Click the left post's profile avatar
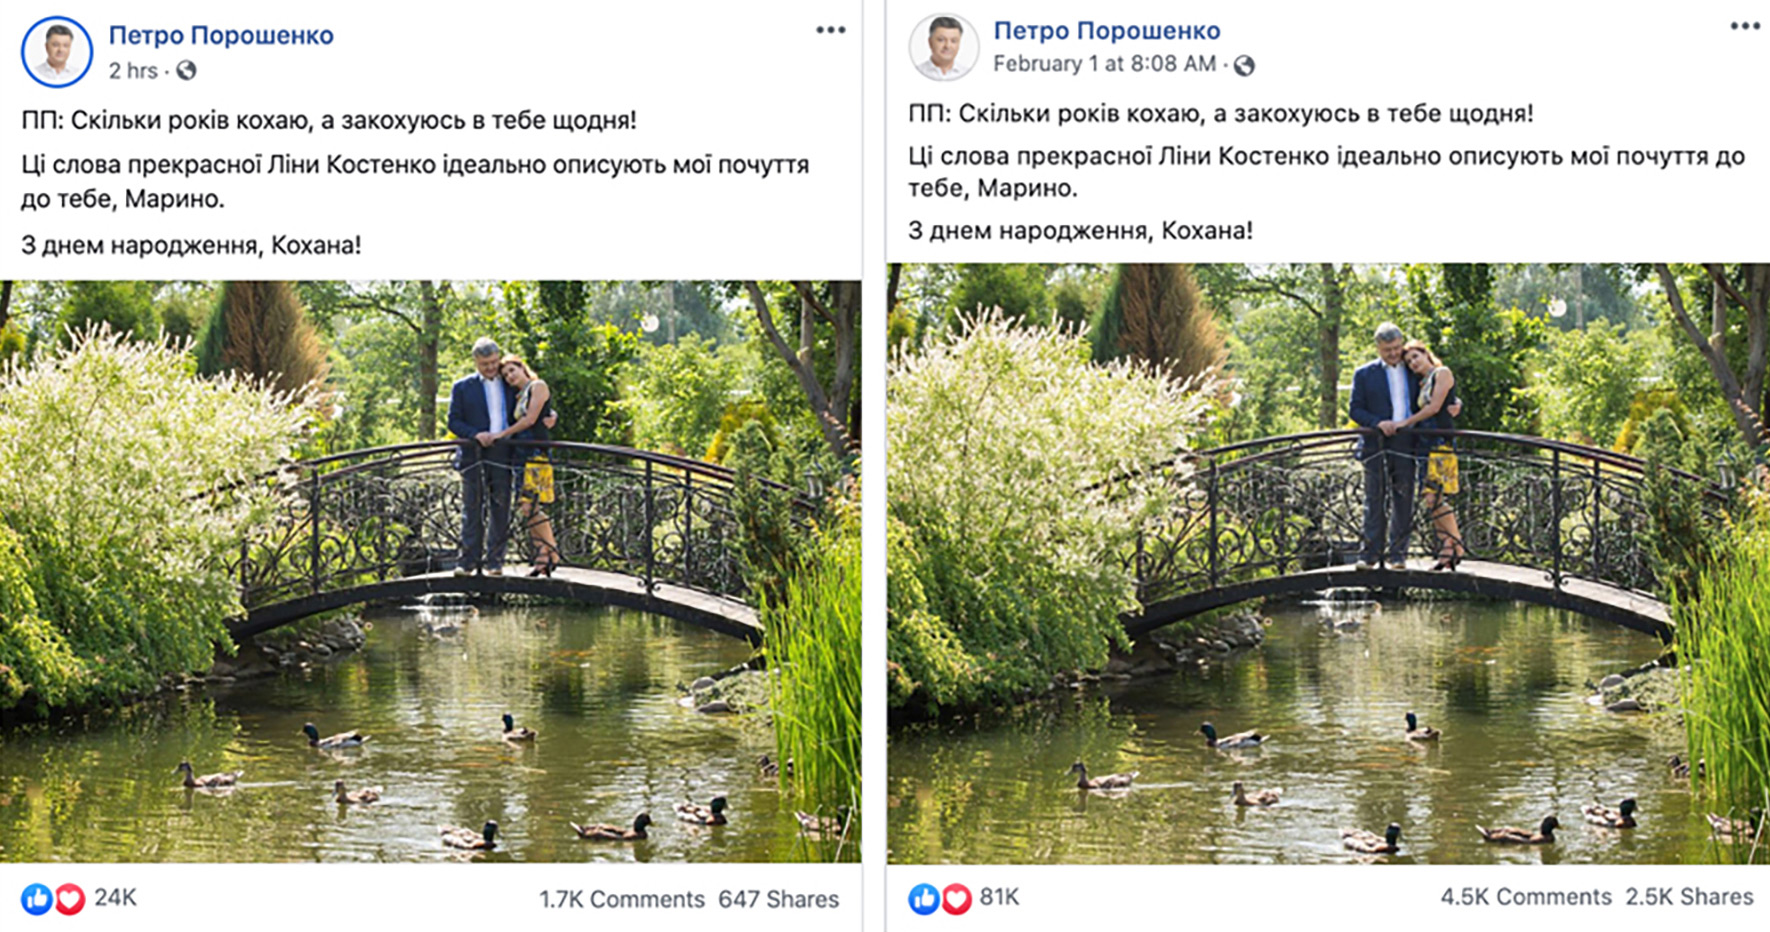Image resolution: width=1770 pixels, height=932 pixels. [57, 52]
